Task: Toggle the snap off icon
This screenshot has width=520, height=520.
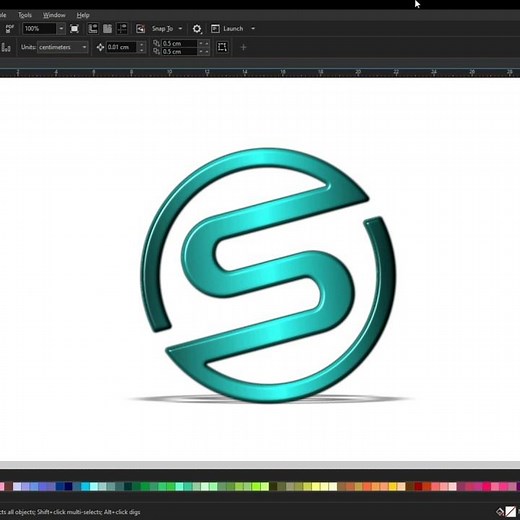Action: pos(140,29)
